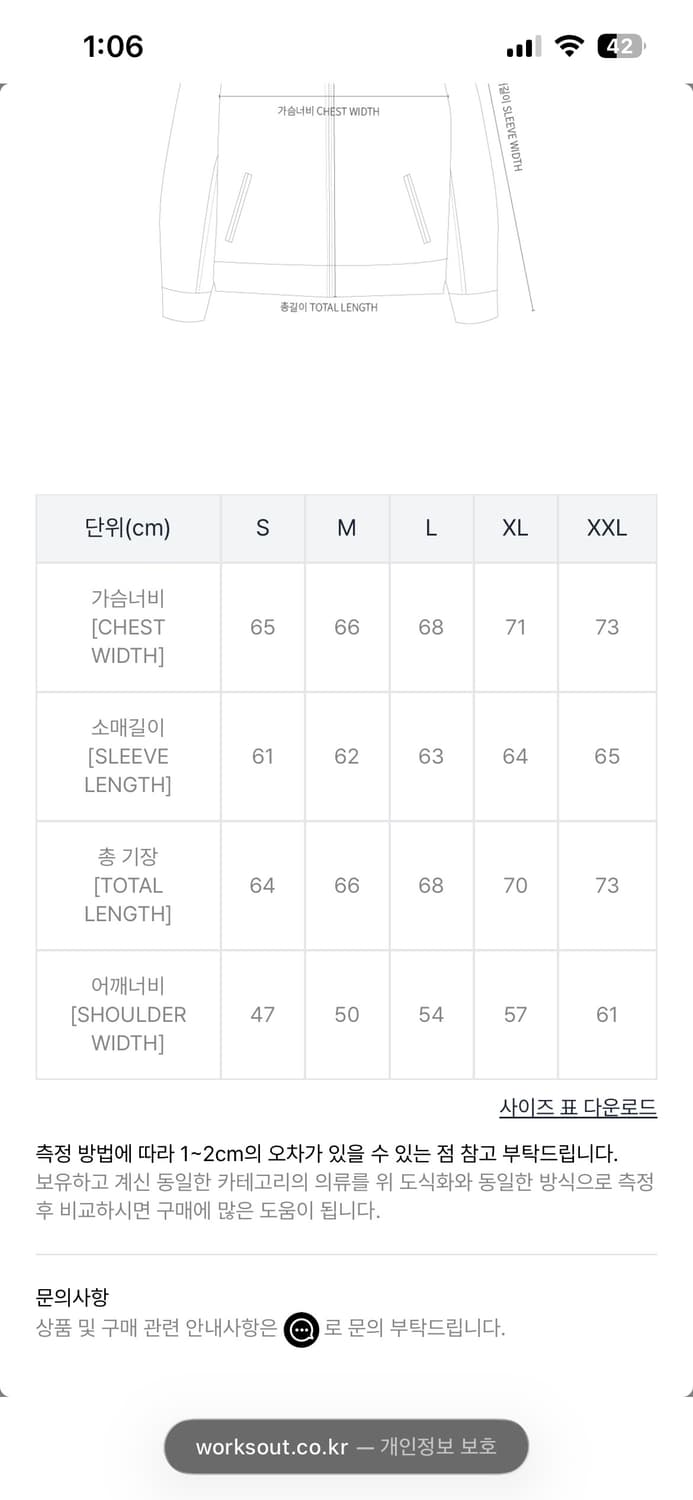
Task: Select total length 73 for XXL
Action: click(x=606, y=885)
